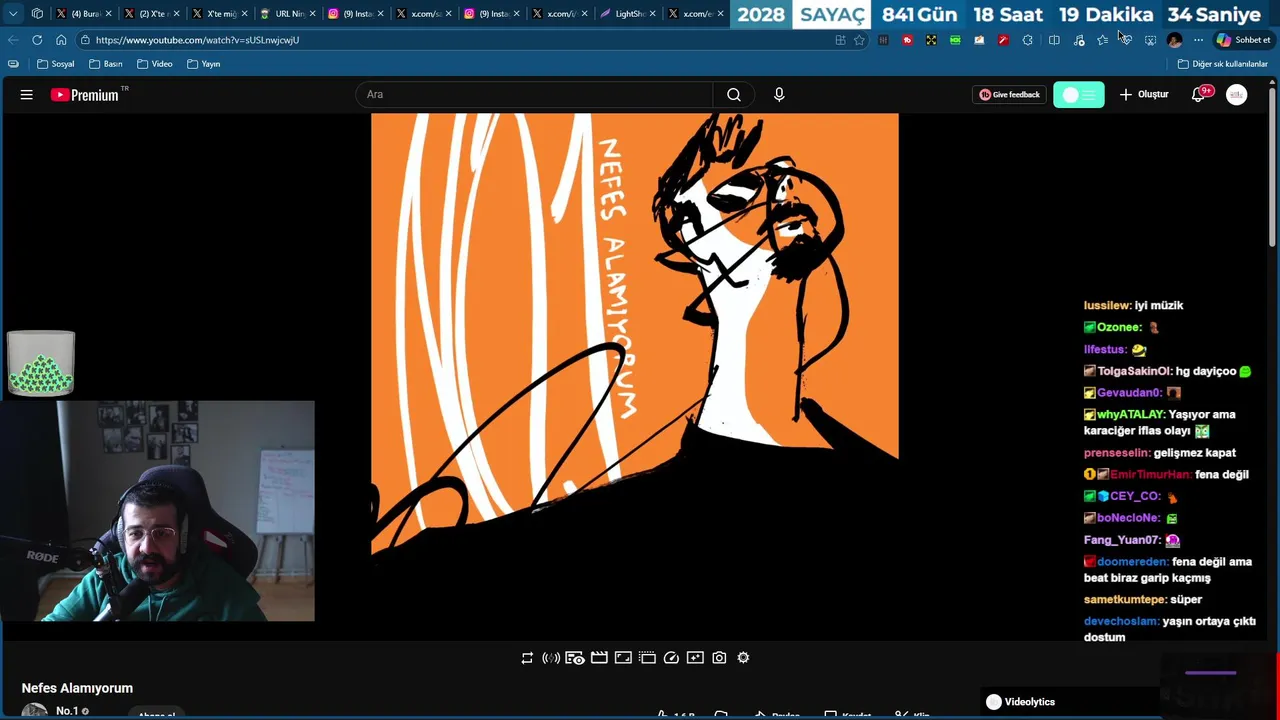Click the screen-with-eye icon under the video
Viewport: 1280px width, 720px height.
575,658
